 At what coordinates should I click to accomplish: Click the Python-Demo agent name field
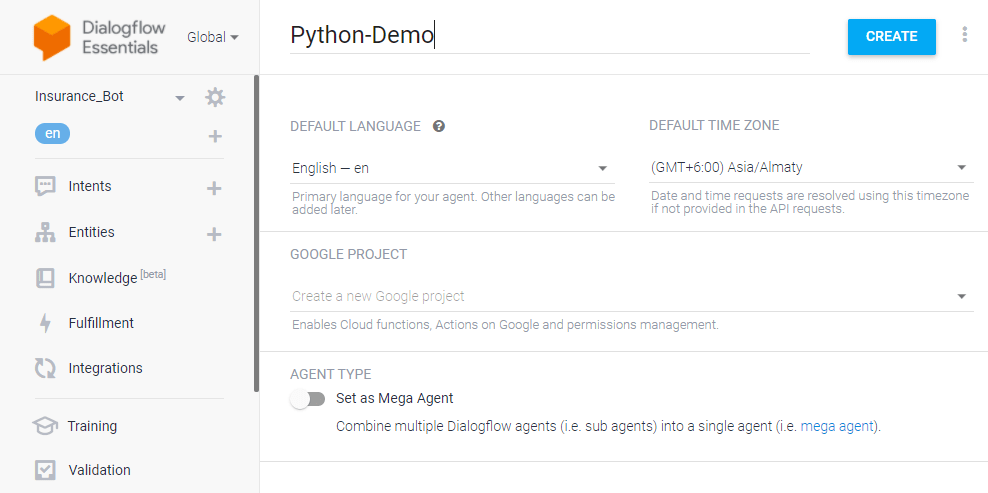click(548, 36)
